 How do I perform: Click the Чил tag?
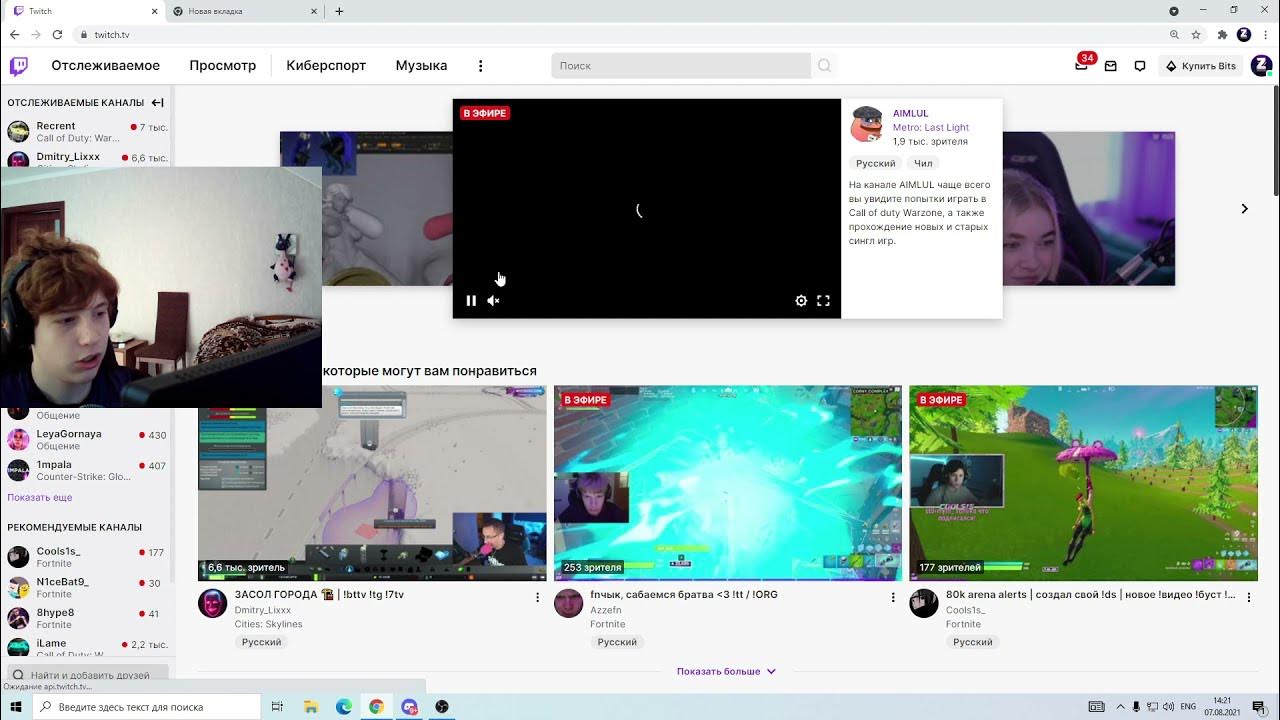(x=923, y=163)
